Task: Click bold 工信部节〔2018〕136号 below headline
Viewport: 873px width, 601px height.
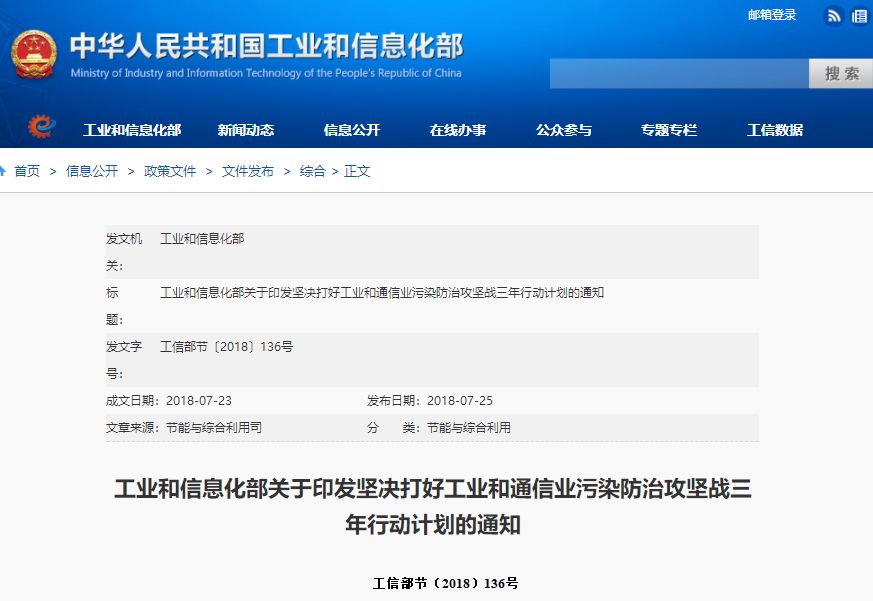Action: coord(445,583)
